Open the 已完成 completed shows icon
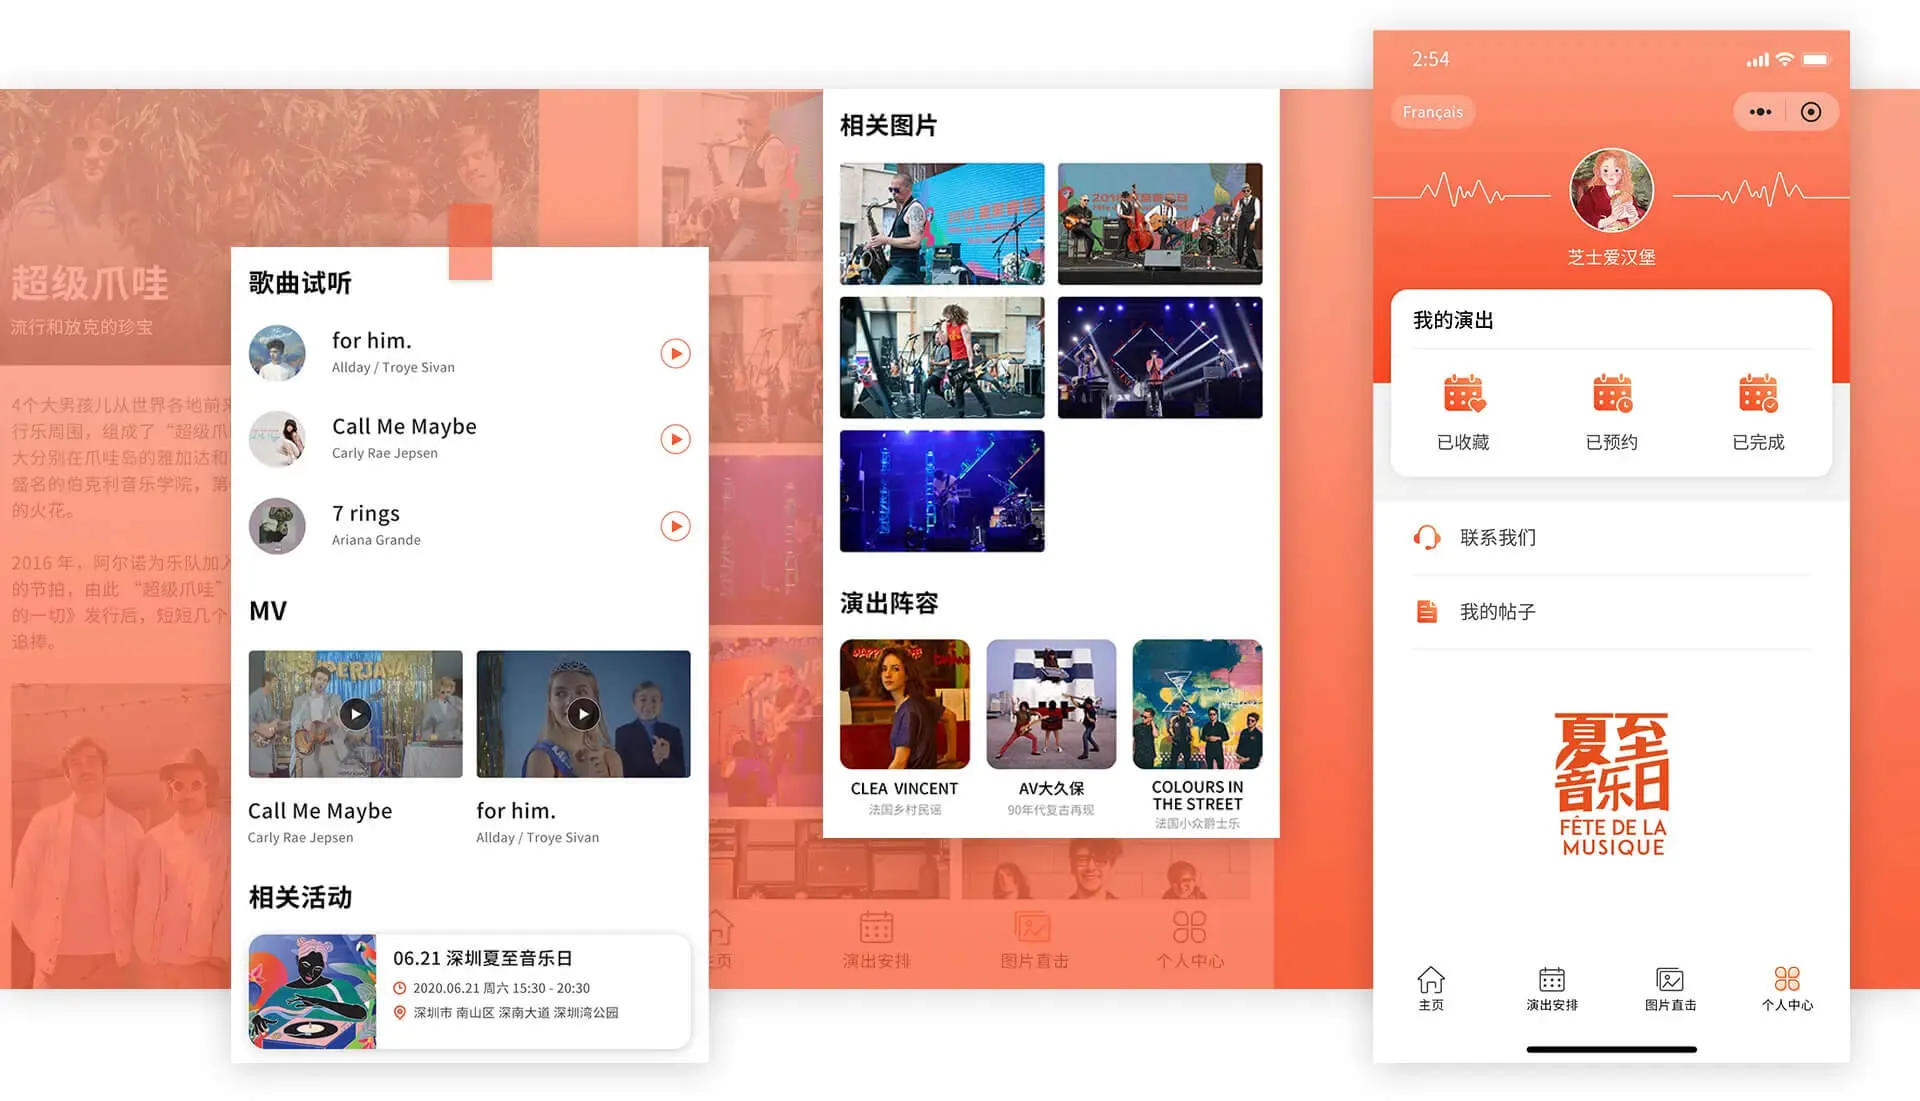The height and width of the screenshot is (1101, 1920). (x=1758, y=394)
